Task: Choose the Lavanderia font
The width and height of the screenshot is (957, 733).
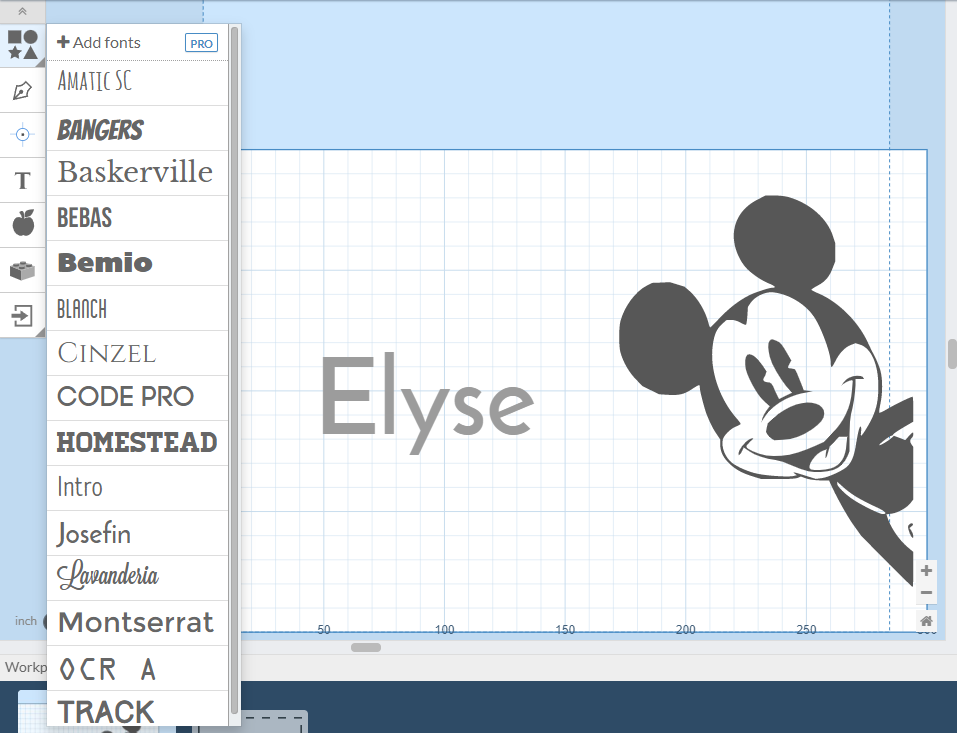Action: [x=137, y=578]
